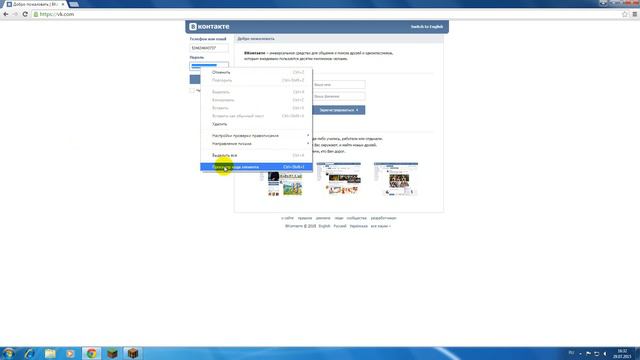Open the all languages footer dropdown
The image size is (640, 360).
click(380, 226)
